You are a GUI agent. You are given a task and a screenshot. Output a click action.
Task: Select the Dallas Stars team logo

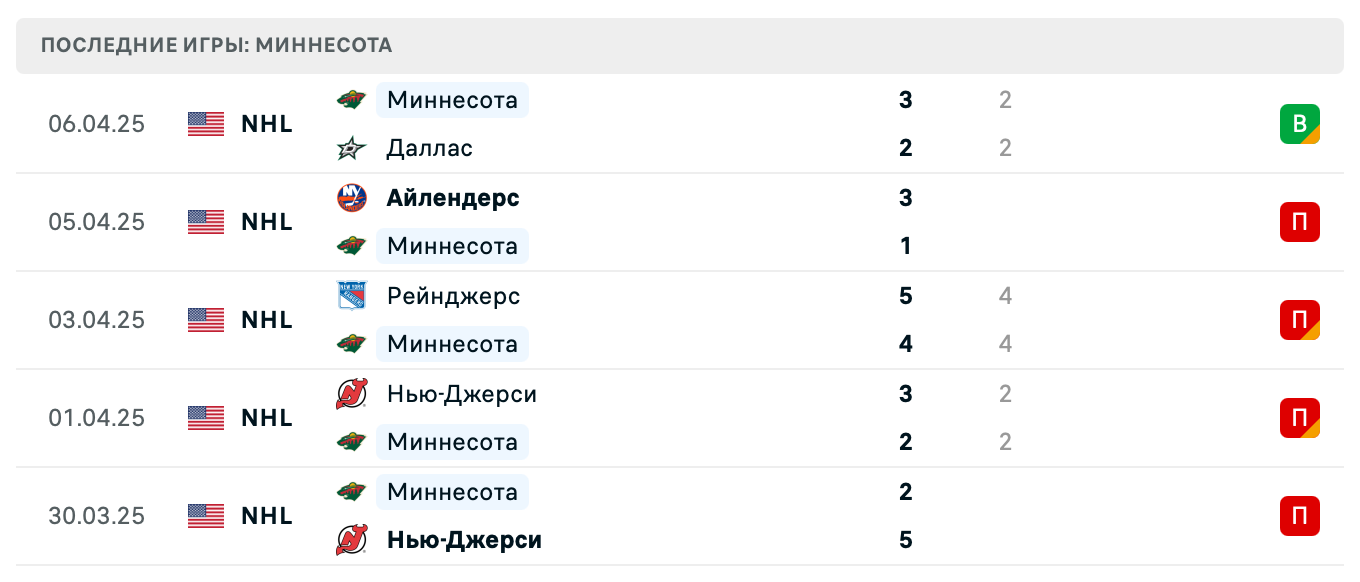pyautogui.click(x=352, y=148)
